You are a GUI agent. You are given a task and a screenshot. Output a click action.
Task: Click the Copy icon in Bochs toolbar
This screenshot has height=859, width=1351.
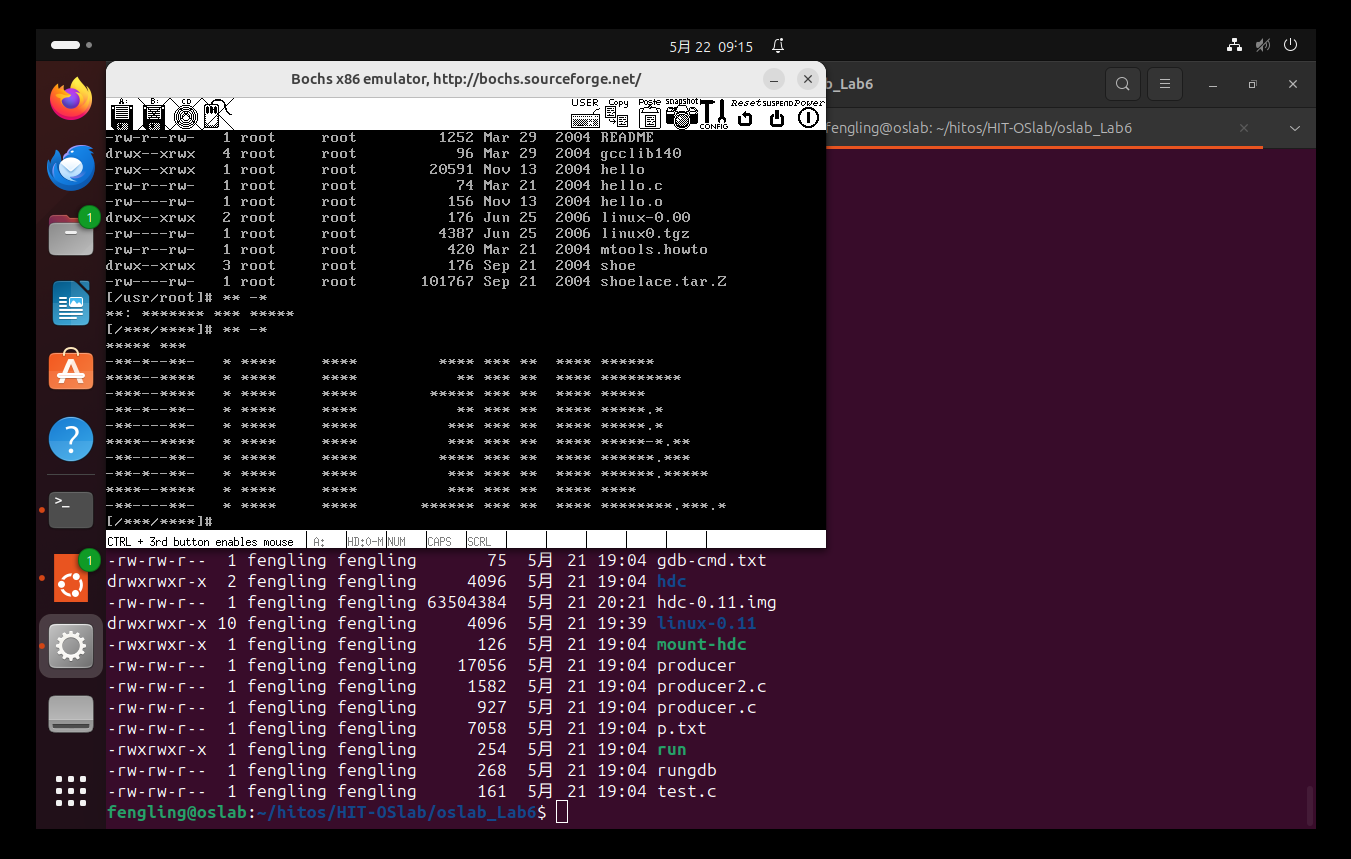[x=618, y=115]
